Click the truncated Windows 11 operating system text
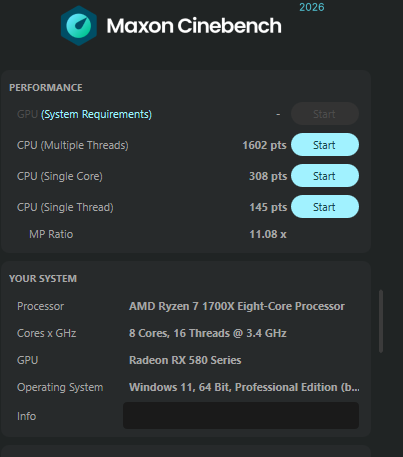The width and height of the screenshot is (403, 457). (x=244, y=387)
